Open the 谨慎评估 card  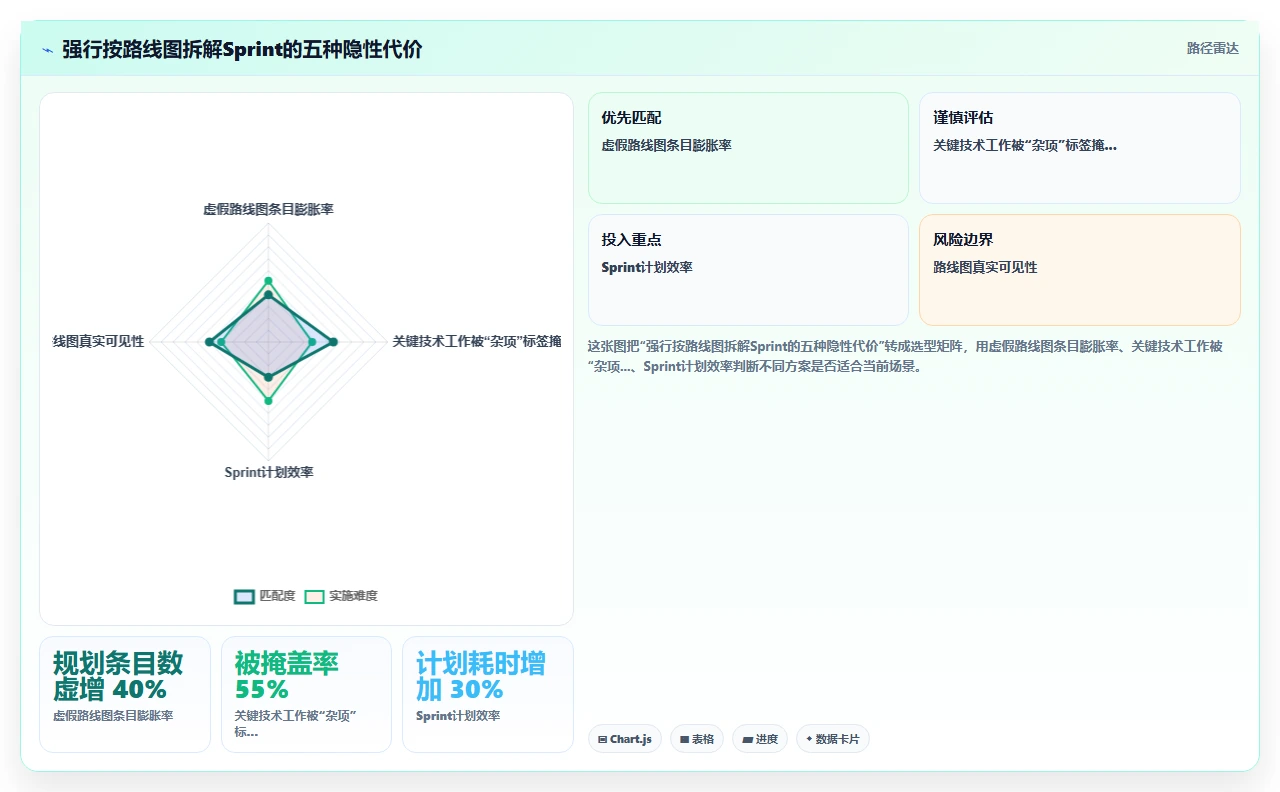coord(1080,148)
